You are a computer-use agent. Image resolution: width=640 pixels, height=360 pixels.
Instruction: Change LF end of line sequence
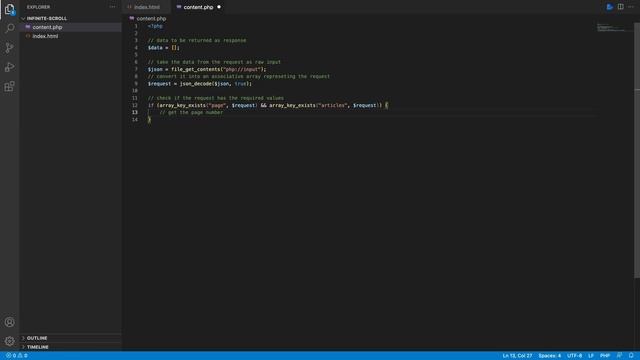pyautogui.click(x=591, y=356)
